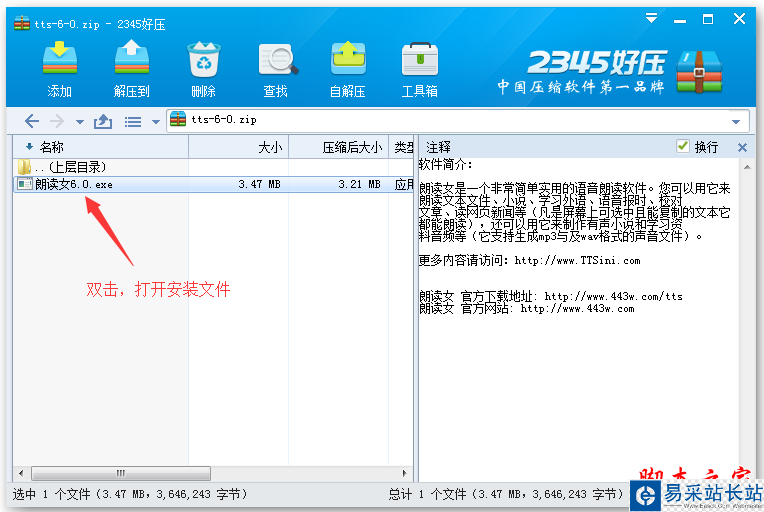The width and height of the screenshot is (764, 512).
Task: Click the 官方网站 http://www.443w.com line
Action: pos(527,308)
